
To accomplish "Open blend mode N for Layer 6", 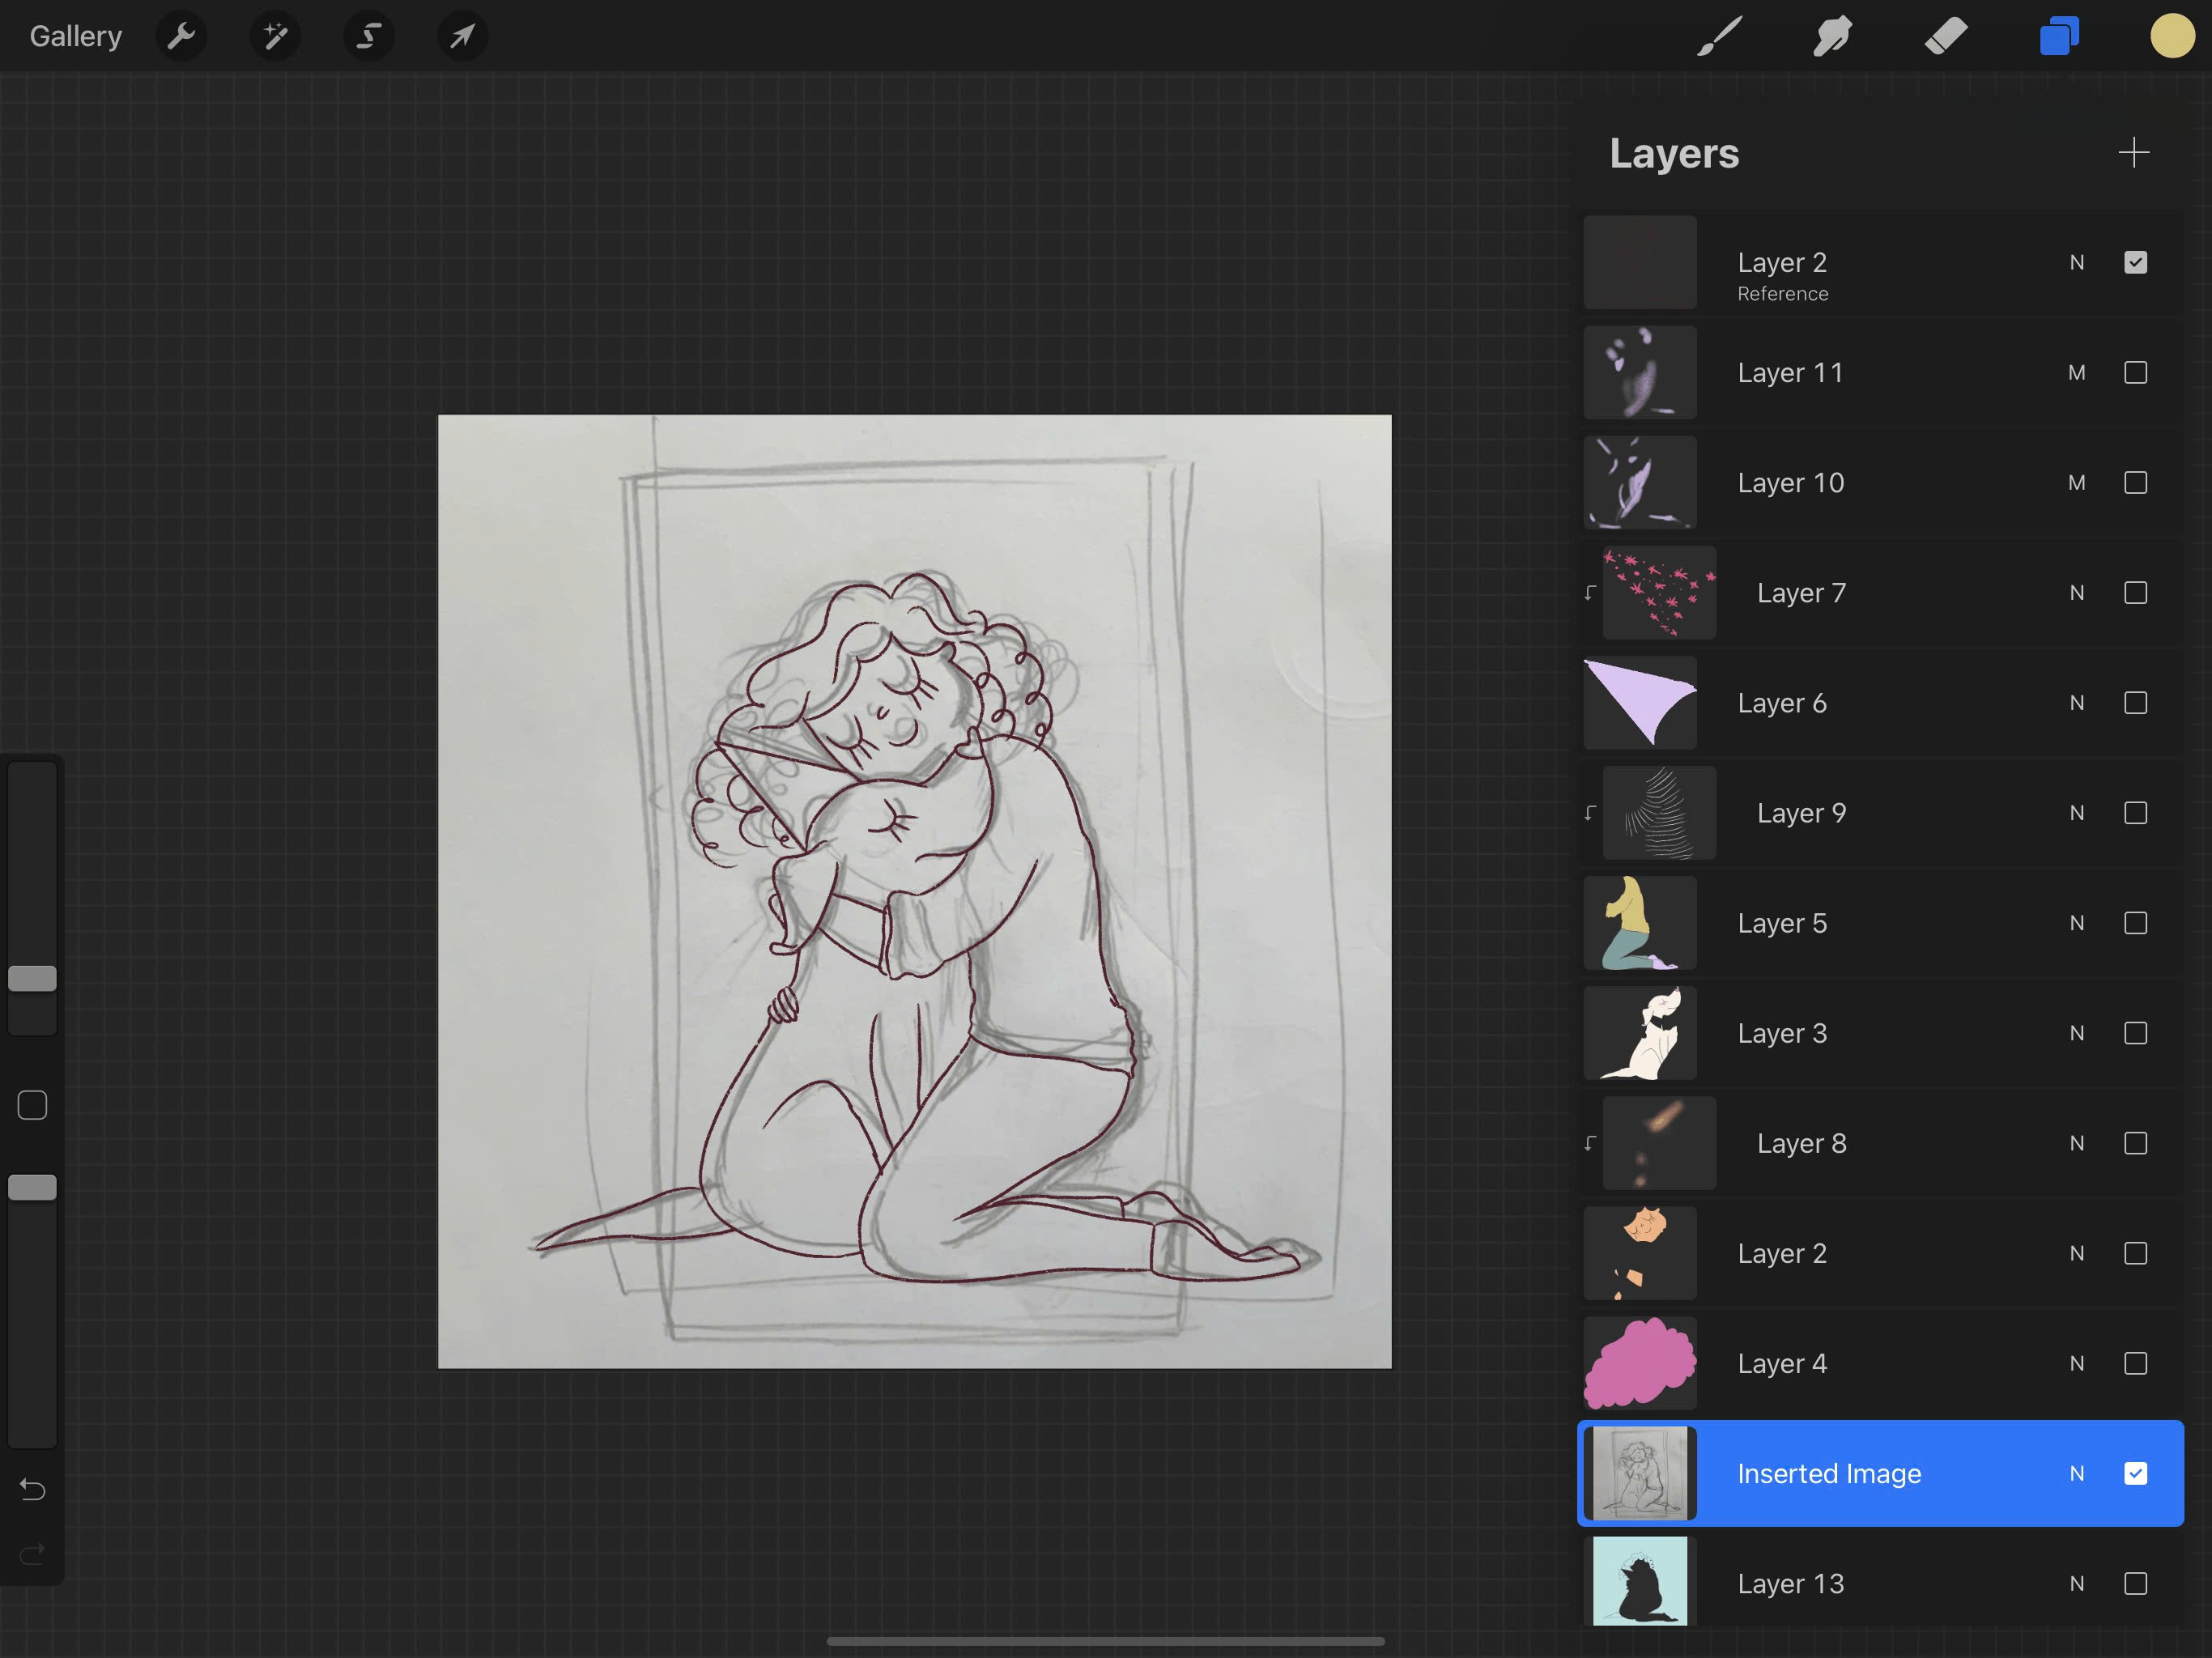I will pyautogui.click(x=2076, y=703).
